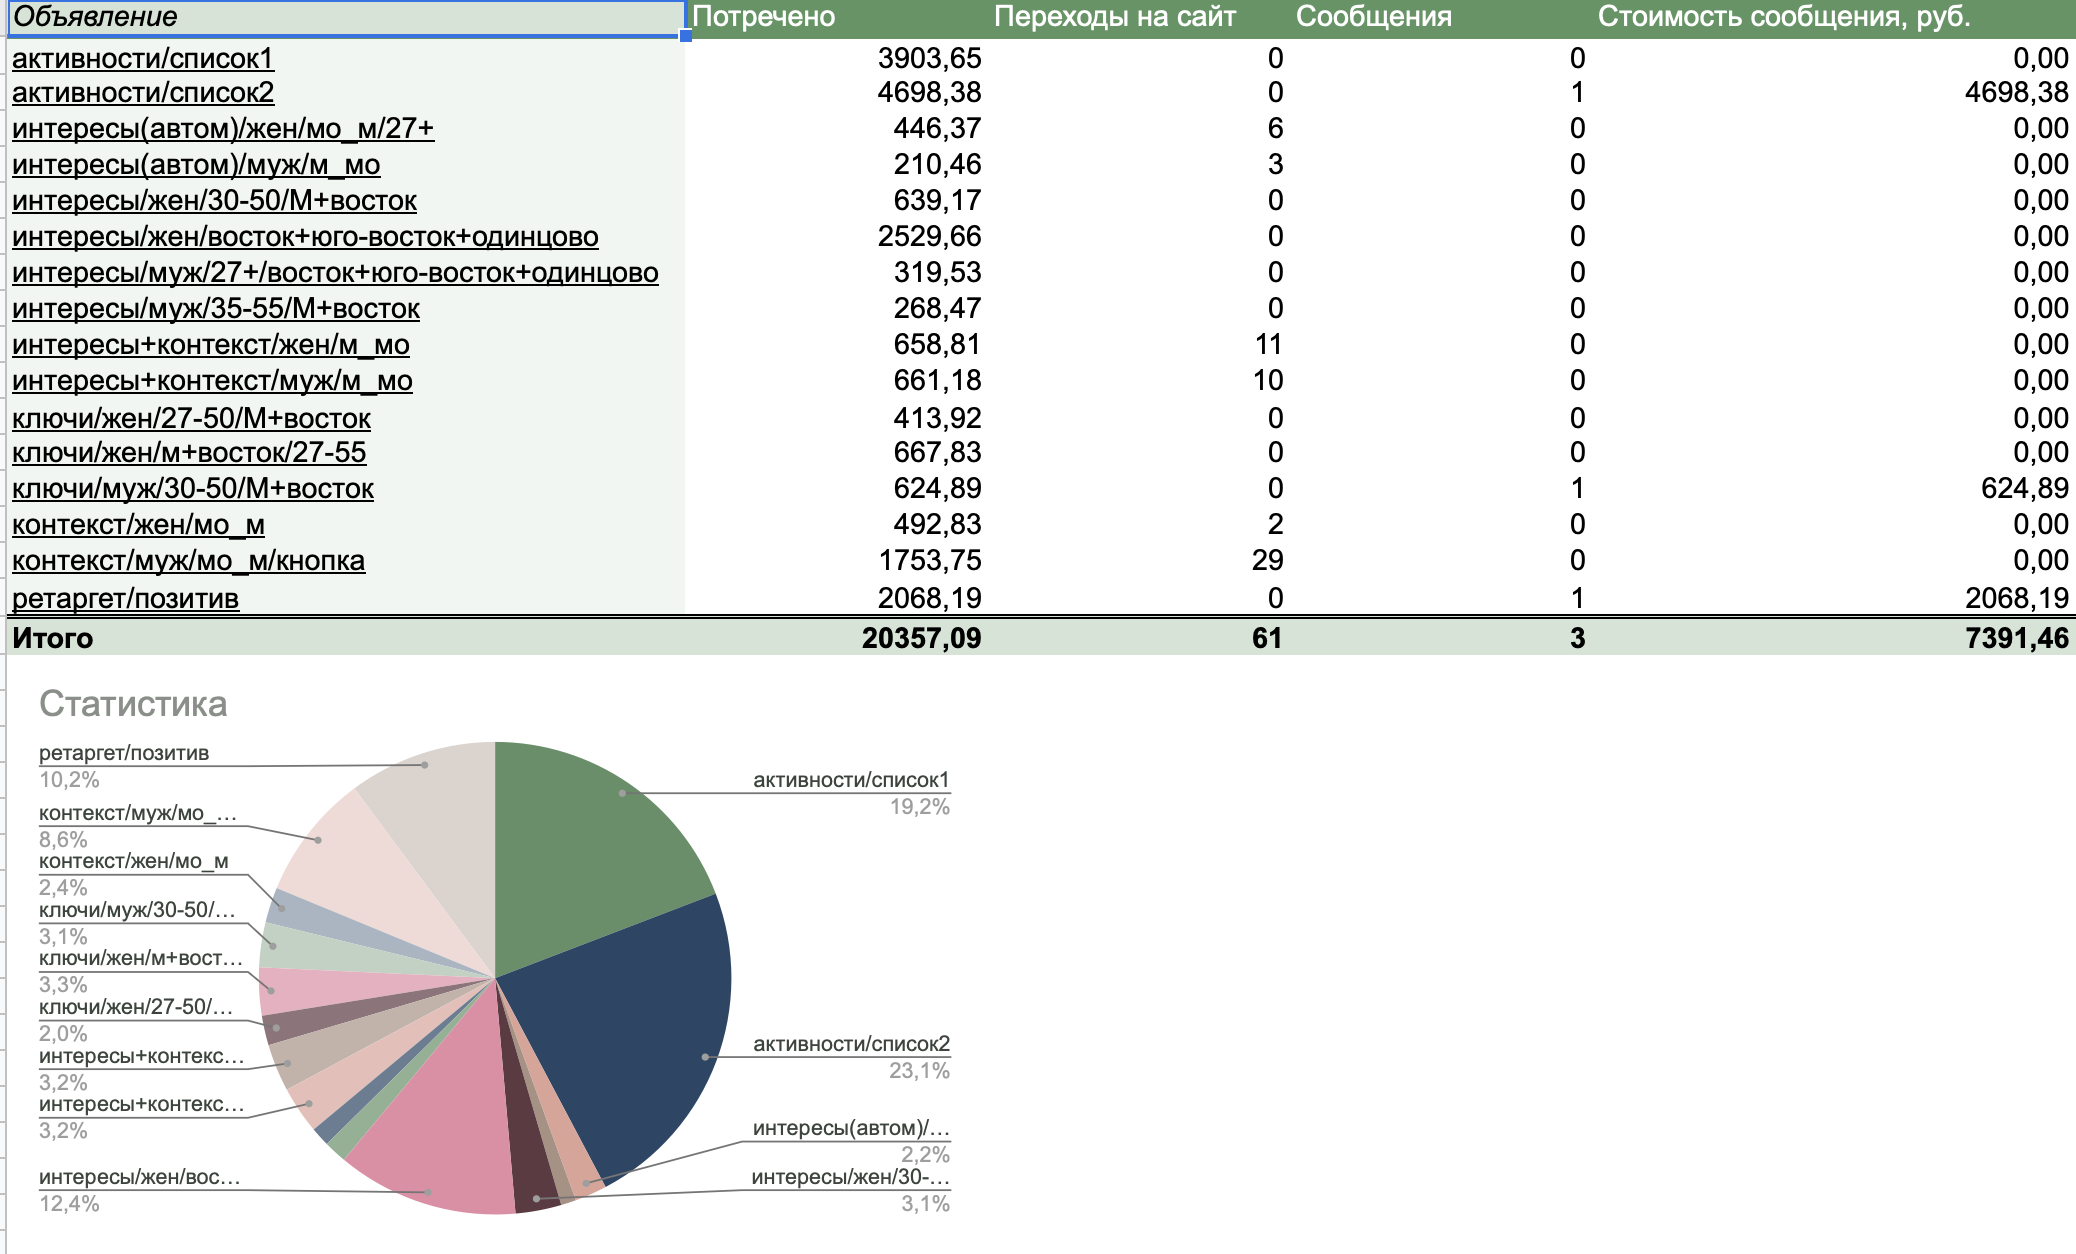
Task: Click the 23,1% chart data label
Action: [918, 1071]
